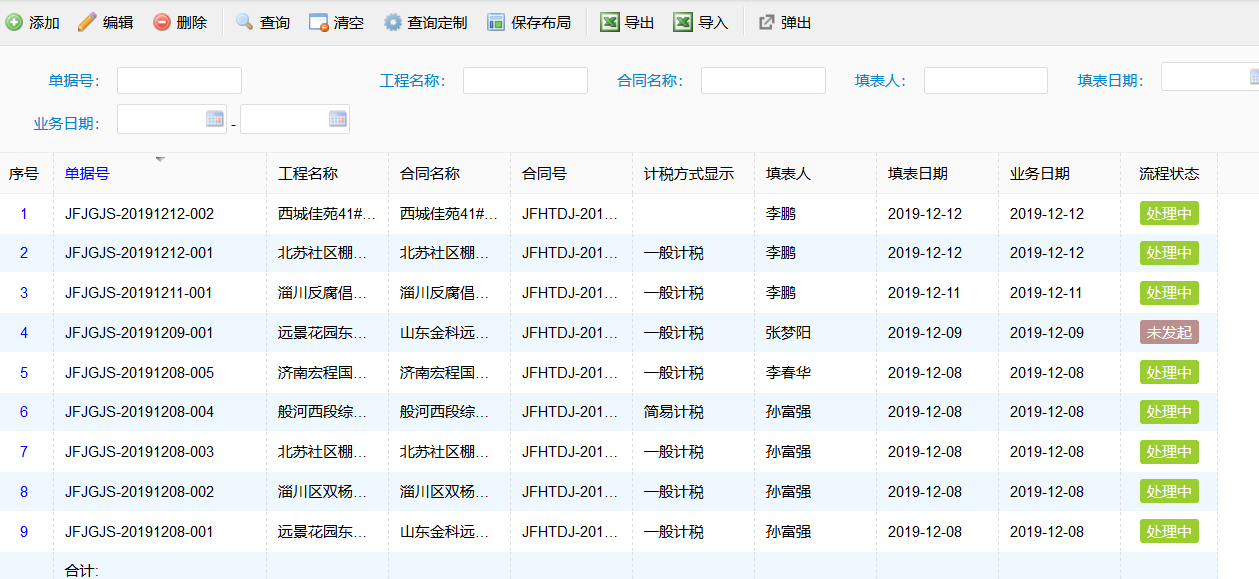Image resolution: width=1259 pixels, height=579 pixels.
Task: Click the 合同名称 column header
Action: (x=430, y=173)
